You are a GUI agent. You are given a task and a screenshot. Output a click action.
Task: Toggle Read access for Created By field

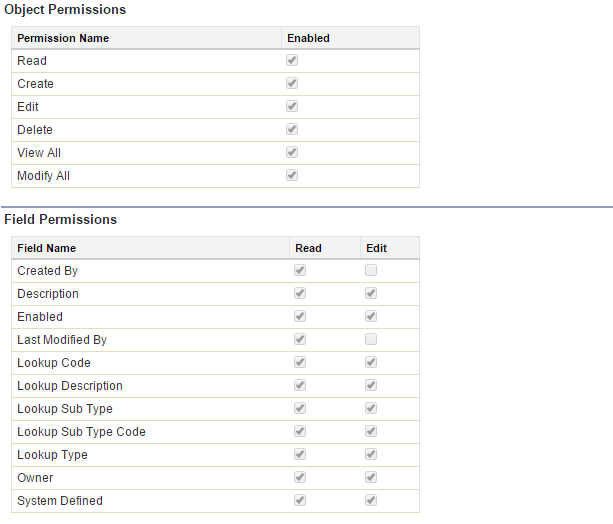300,270
